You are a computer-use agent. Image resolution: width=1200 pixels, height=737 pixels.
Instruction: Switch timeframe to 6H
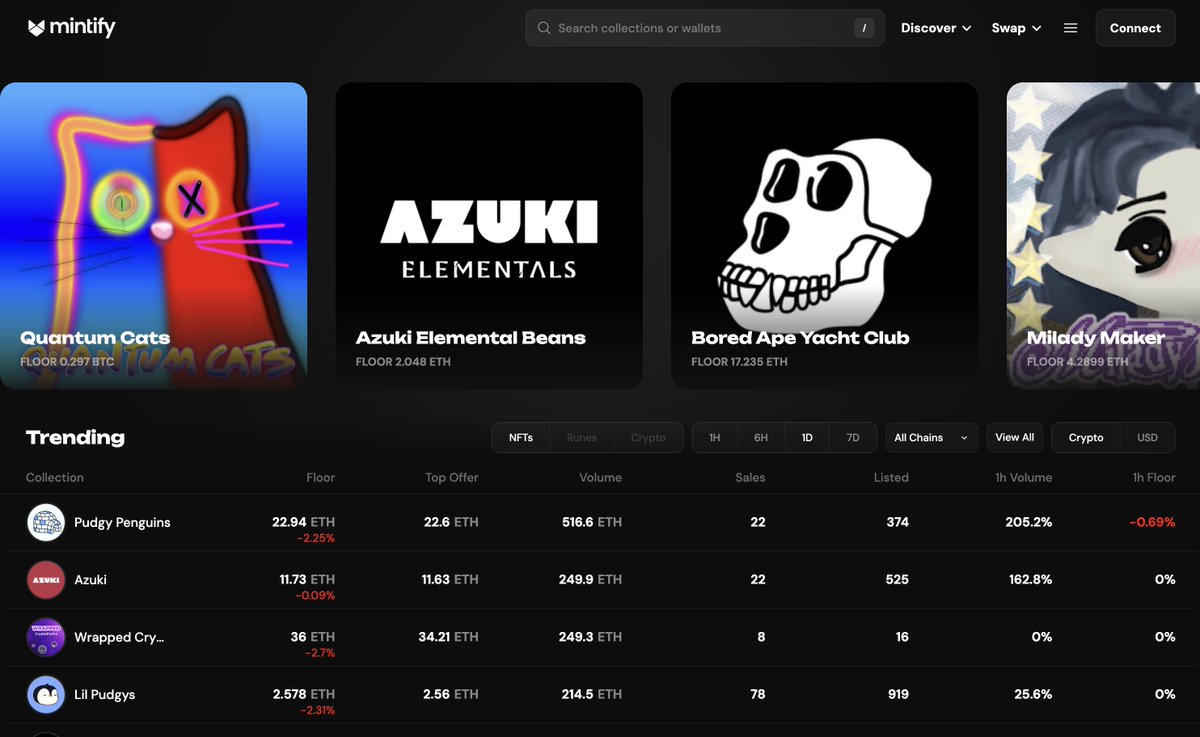(761, 438)
